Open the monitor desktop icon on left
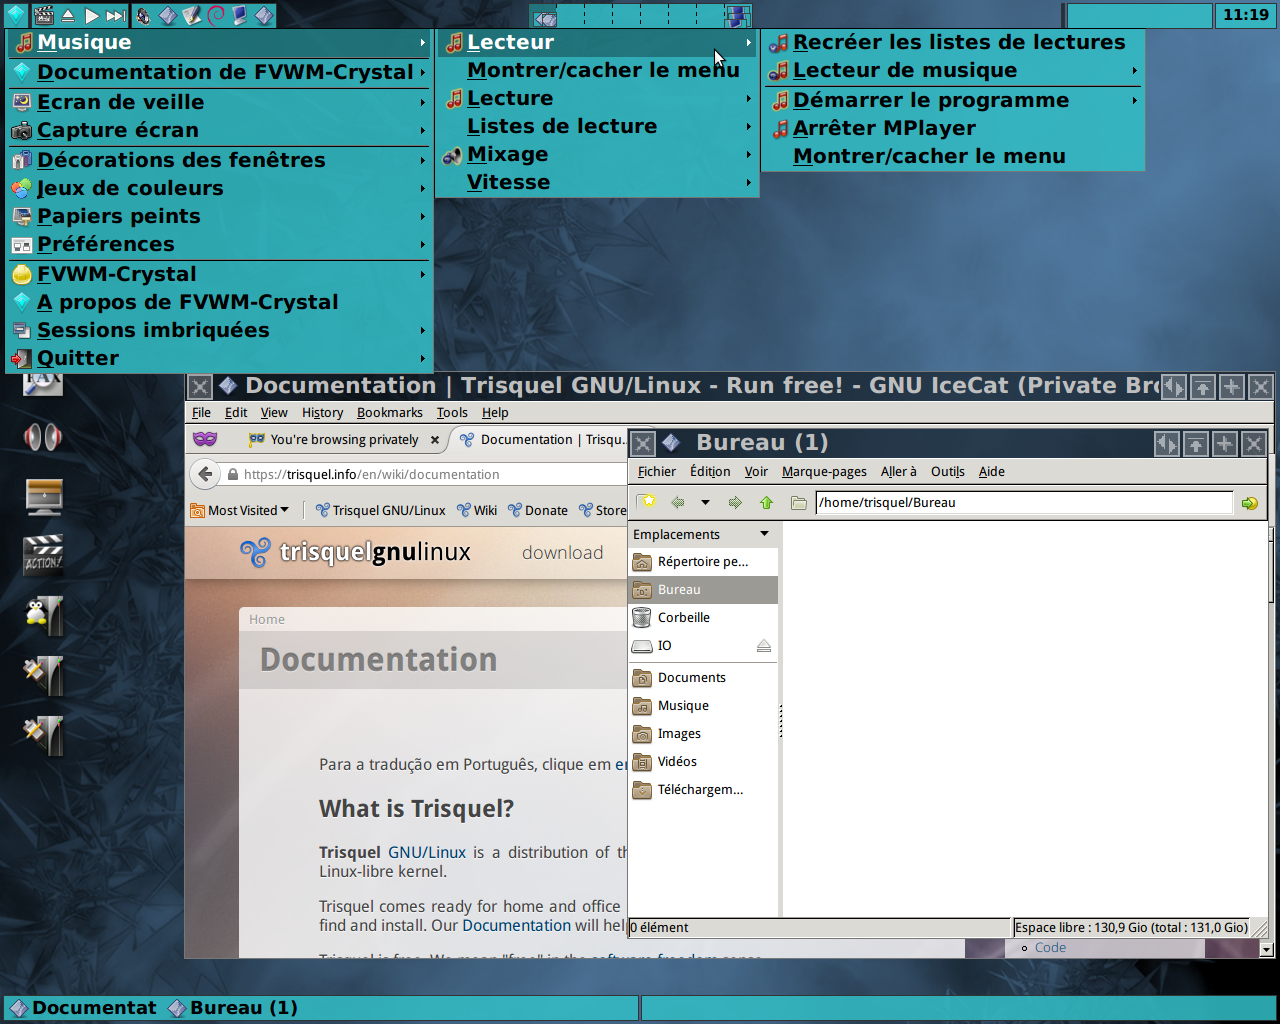 pos(44,497)
